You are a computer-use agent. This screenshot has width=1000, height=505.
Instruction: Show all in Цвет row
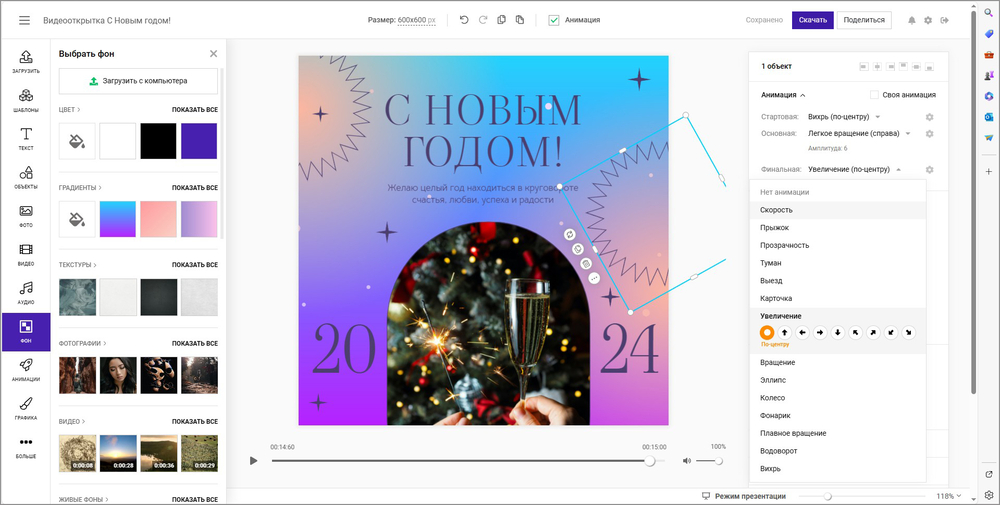tap(195, 110)
